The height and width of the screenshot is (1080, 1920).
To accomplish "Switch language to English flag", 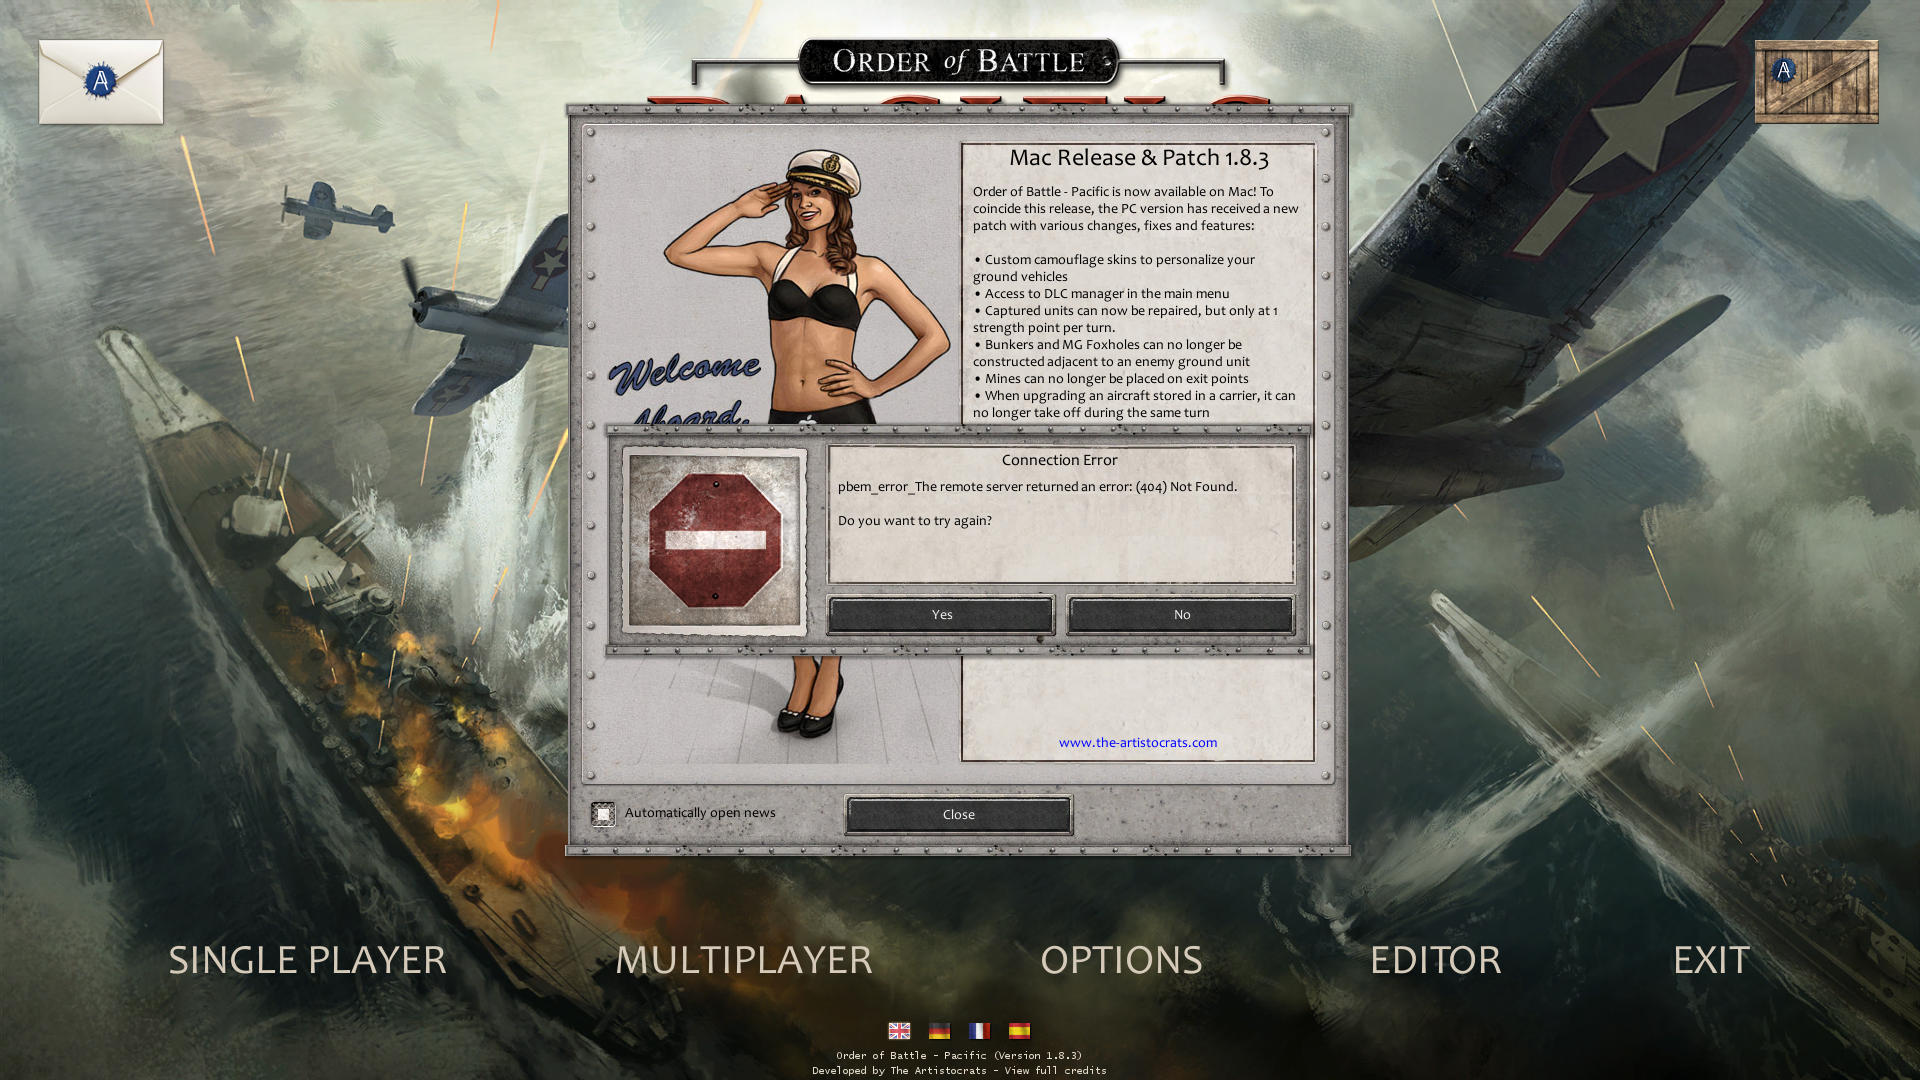I will [x=899, y=1030].
